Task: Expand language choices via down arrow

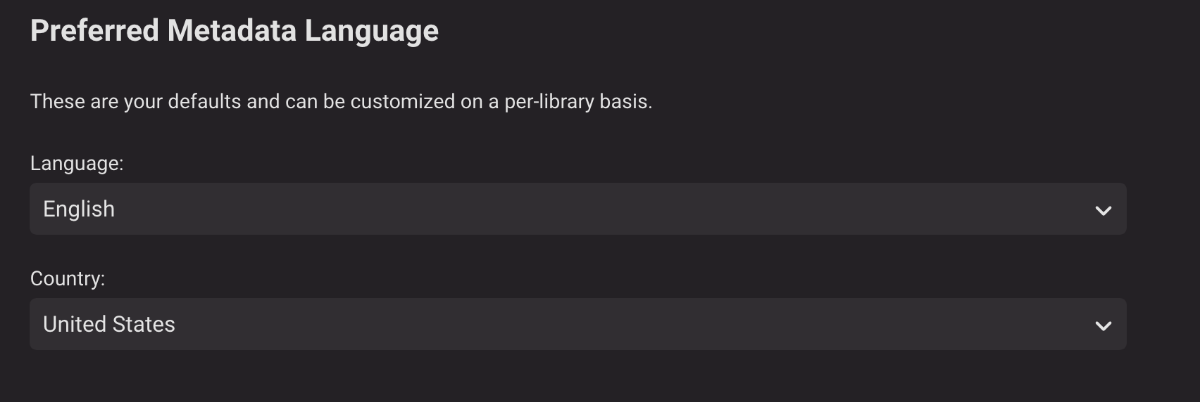Action: pos(1103,210)
